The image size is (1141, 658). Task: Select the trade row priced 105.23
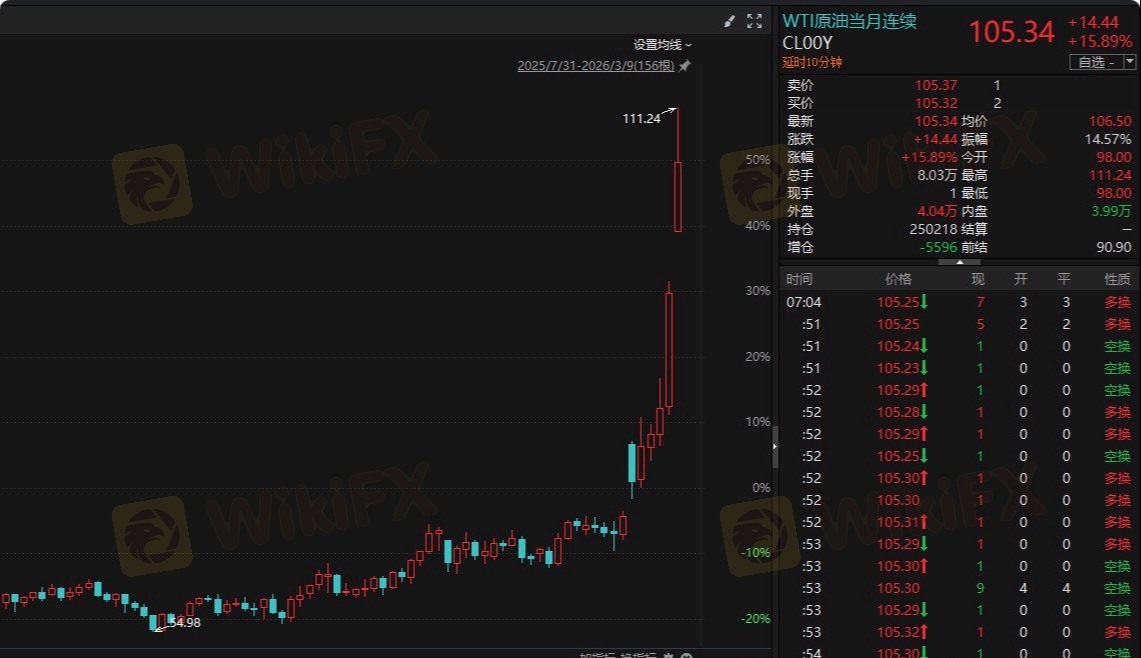pyautogui.click(x=958, y=368)
